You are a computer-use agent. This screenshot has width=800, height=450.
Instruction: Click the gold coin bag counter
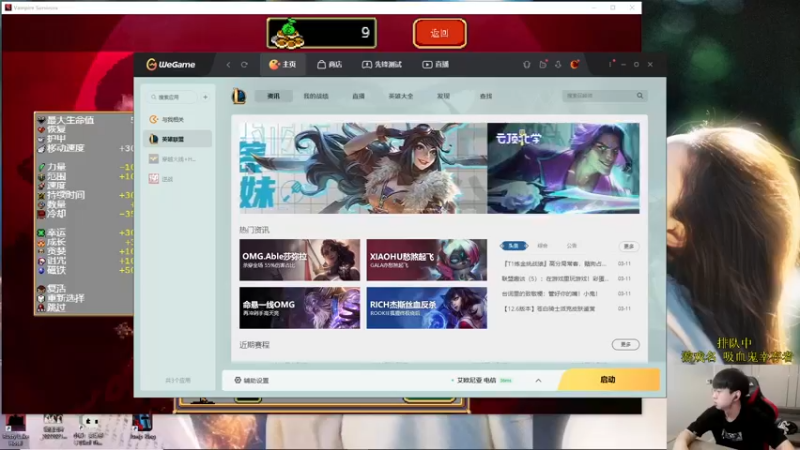[x=321, y=33]
